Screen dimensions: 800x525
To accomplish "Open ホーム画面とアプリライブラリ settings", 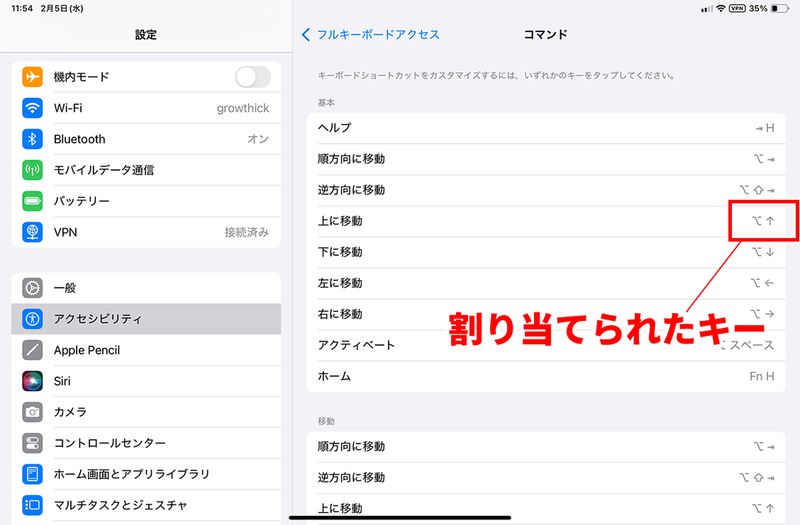I will tap(146, 474).
